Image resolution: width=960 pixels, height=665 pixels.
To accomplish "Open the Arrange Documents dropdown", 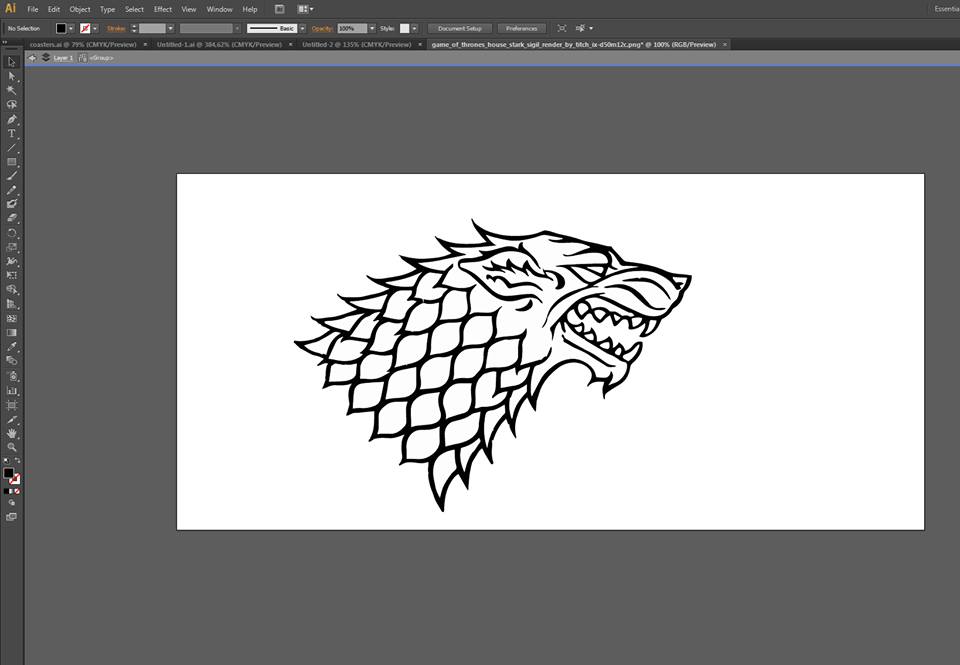I will tap(305, 9).
